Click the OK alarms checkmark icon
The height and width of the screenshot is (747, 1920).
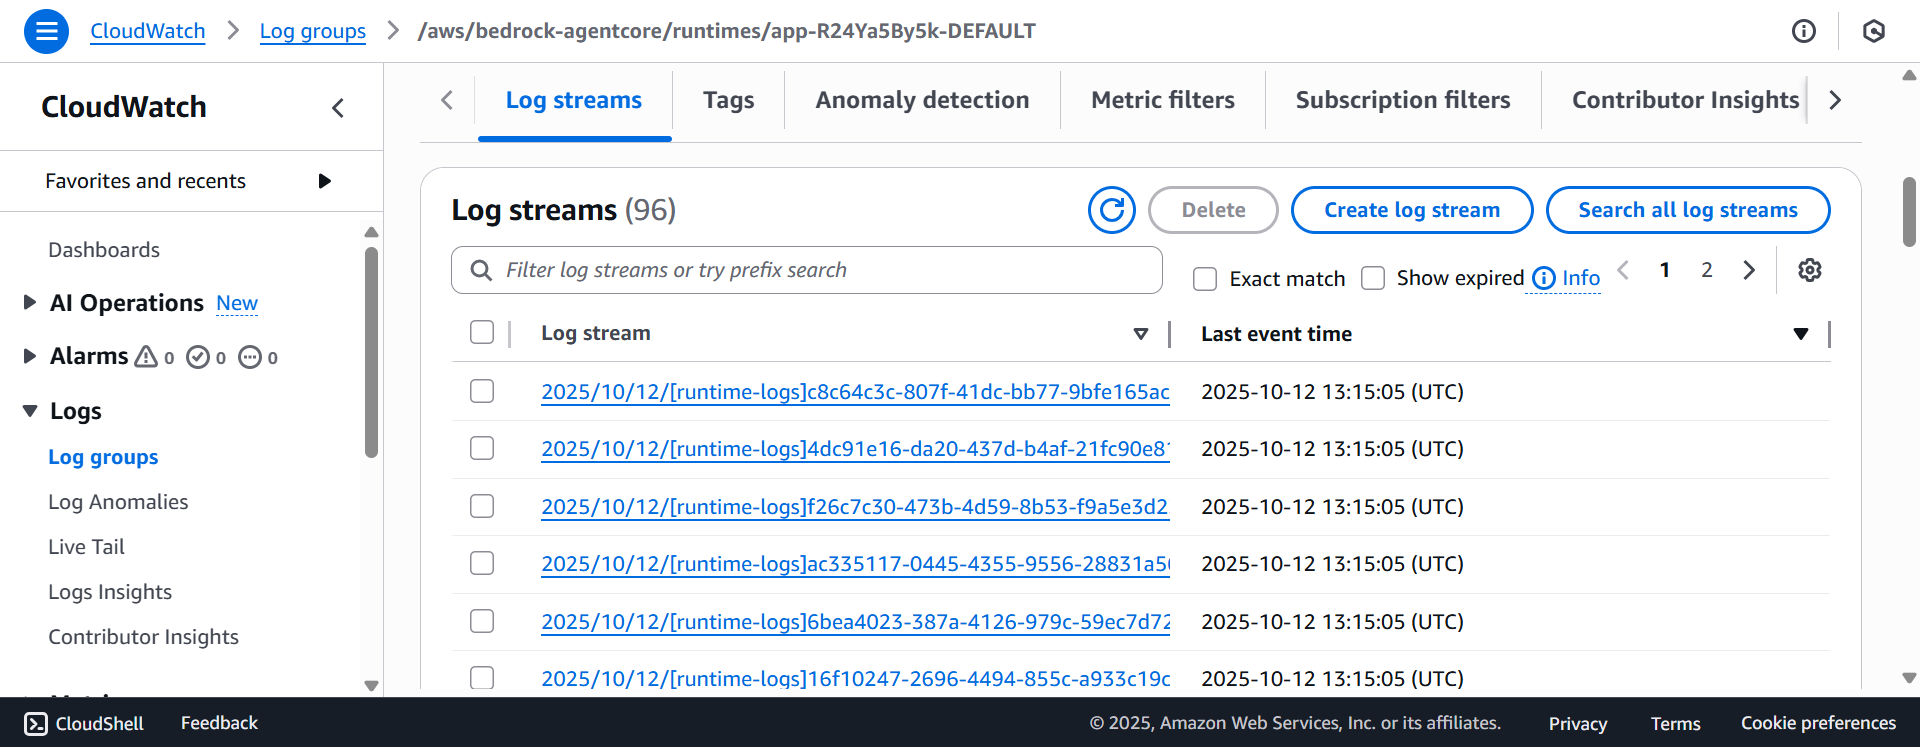coord(198,357)
